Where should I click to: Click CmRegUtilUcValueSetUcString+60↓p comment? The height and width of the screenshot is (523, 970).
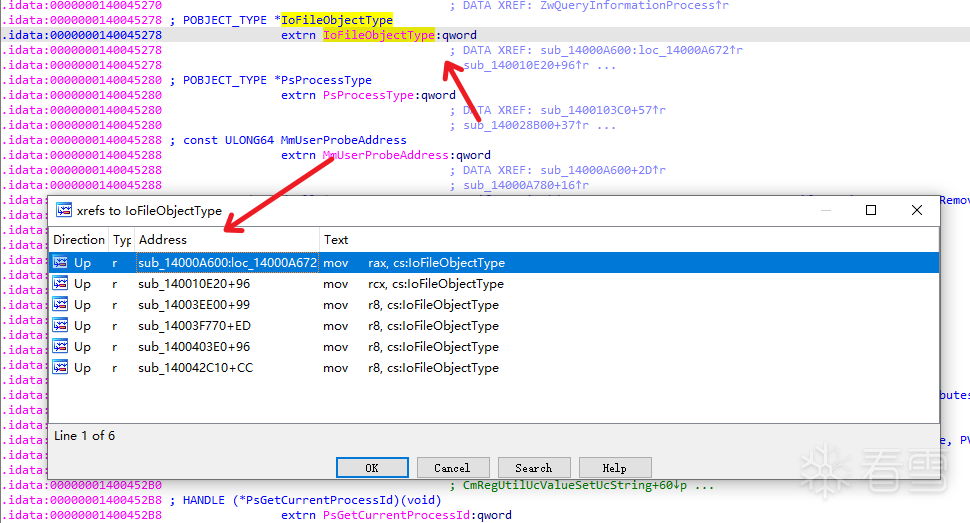[575, 485]
